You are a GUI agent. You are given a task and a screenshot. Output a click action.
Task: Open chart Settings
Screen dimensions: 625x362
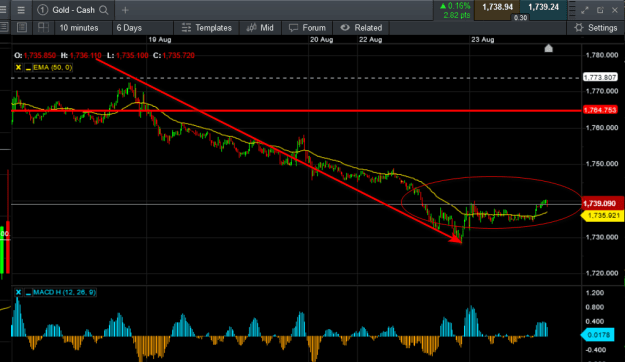point(596,28)
